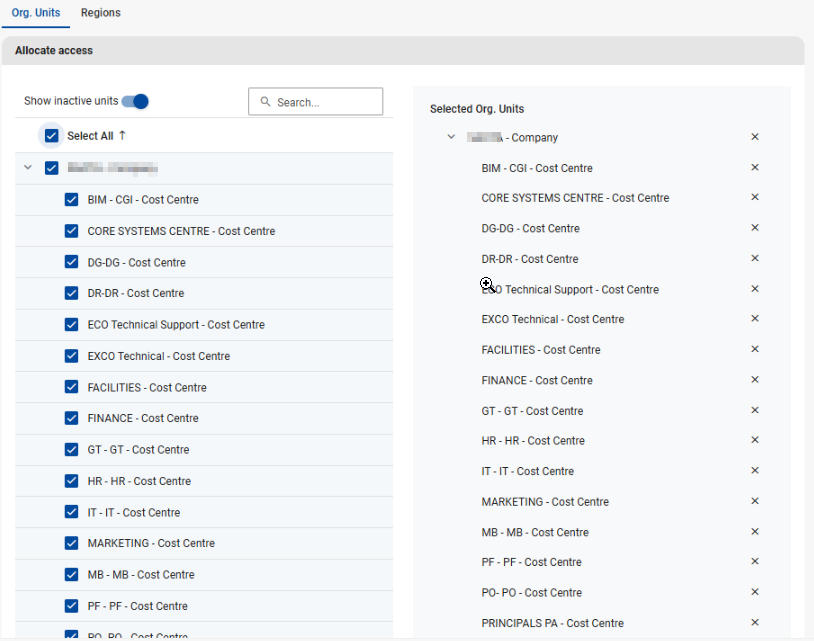Toggle the Show inactive units switch
Viewport: 814px width, 641px height.
(x=135, y=101)
